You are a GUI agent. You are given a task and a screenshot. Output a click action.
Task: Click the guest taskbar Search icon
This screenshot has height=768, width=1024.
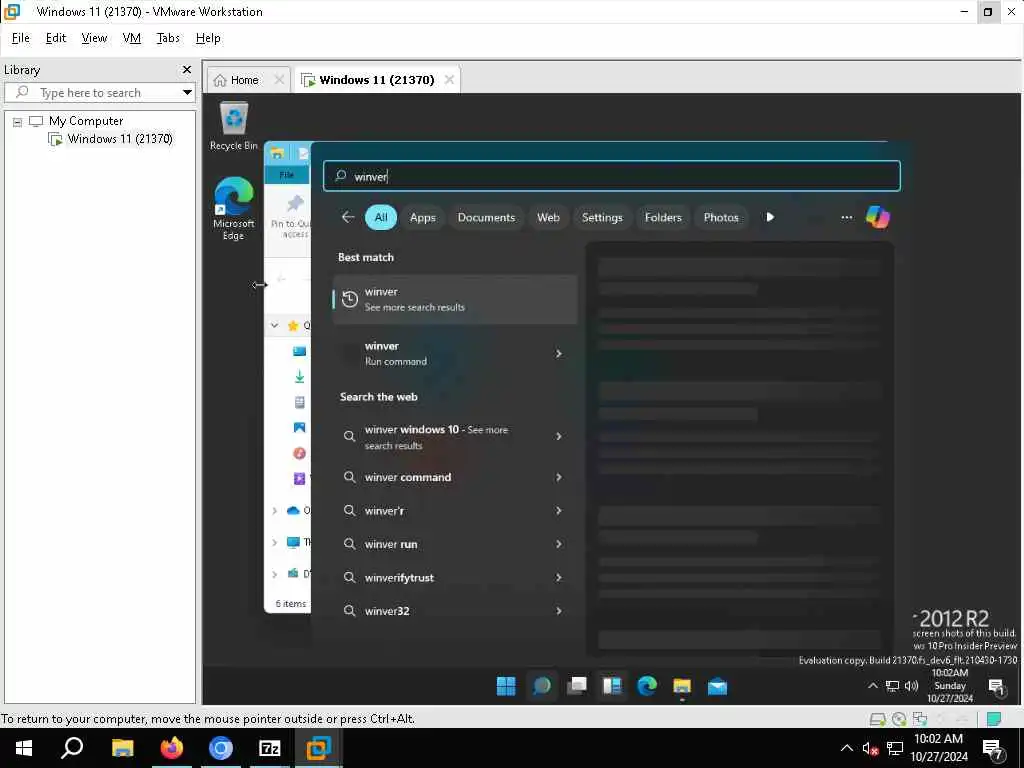541,686
